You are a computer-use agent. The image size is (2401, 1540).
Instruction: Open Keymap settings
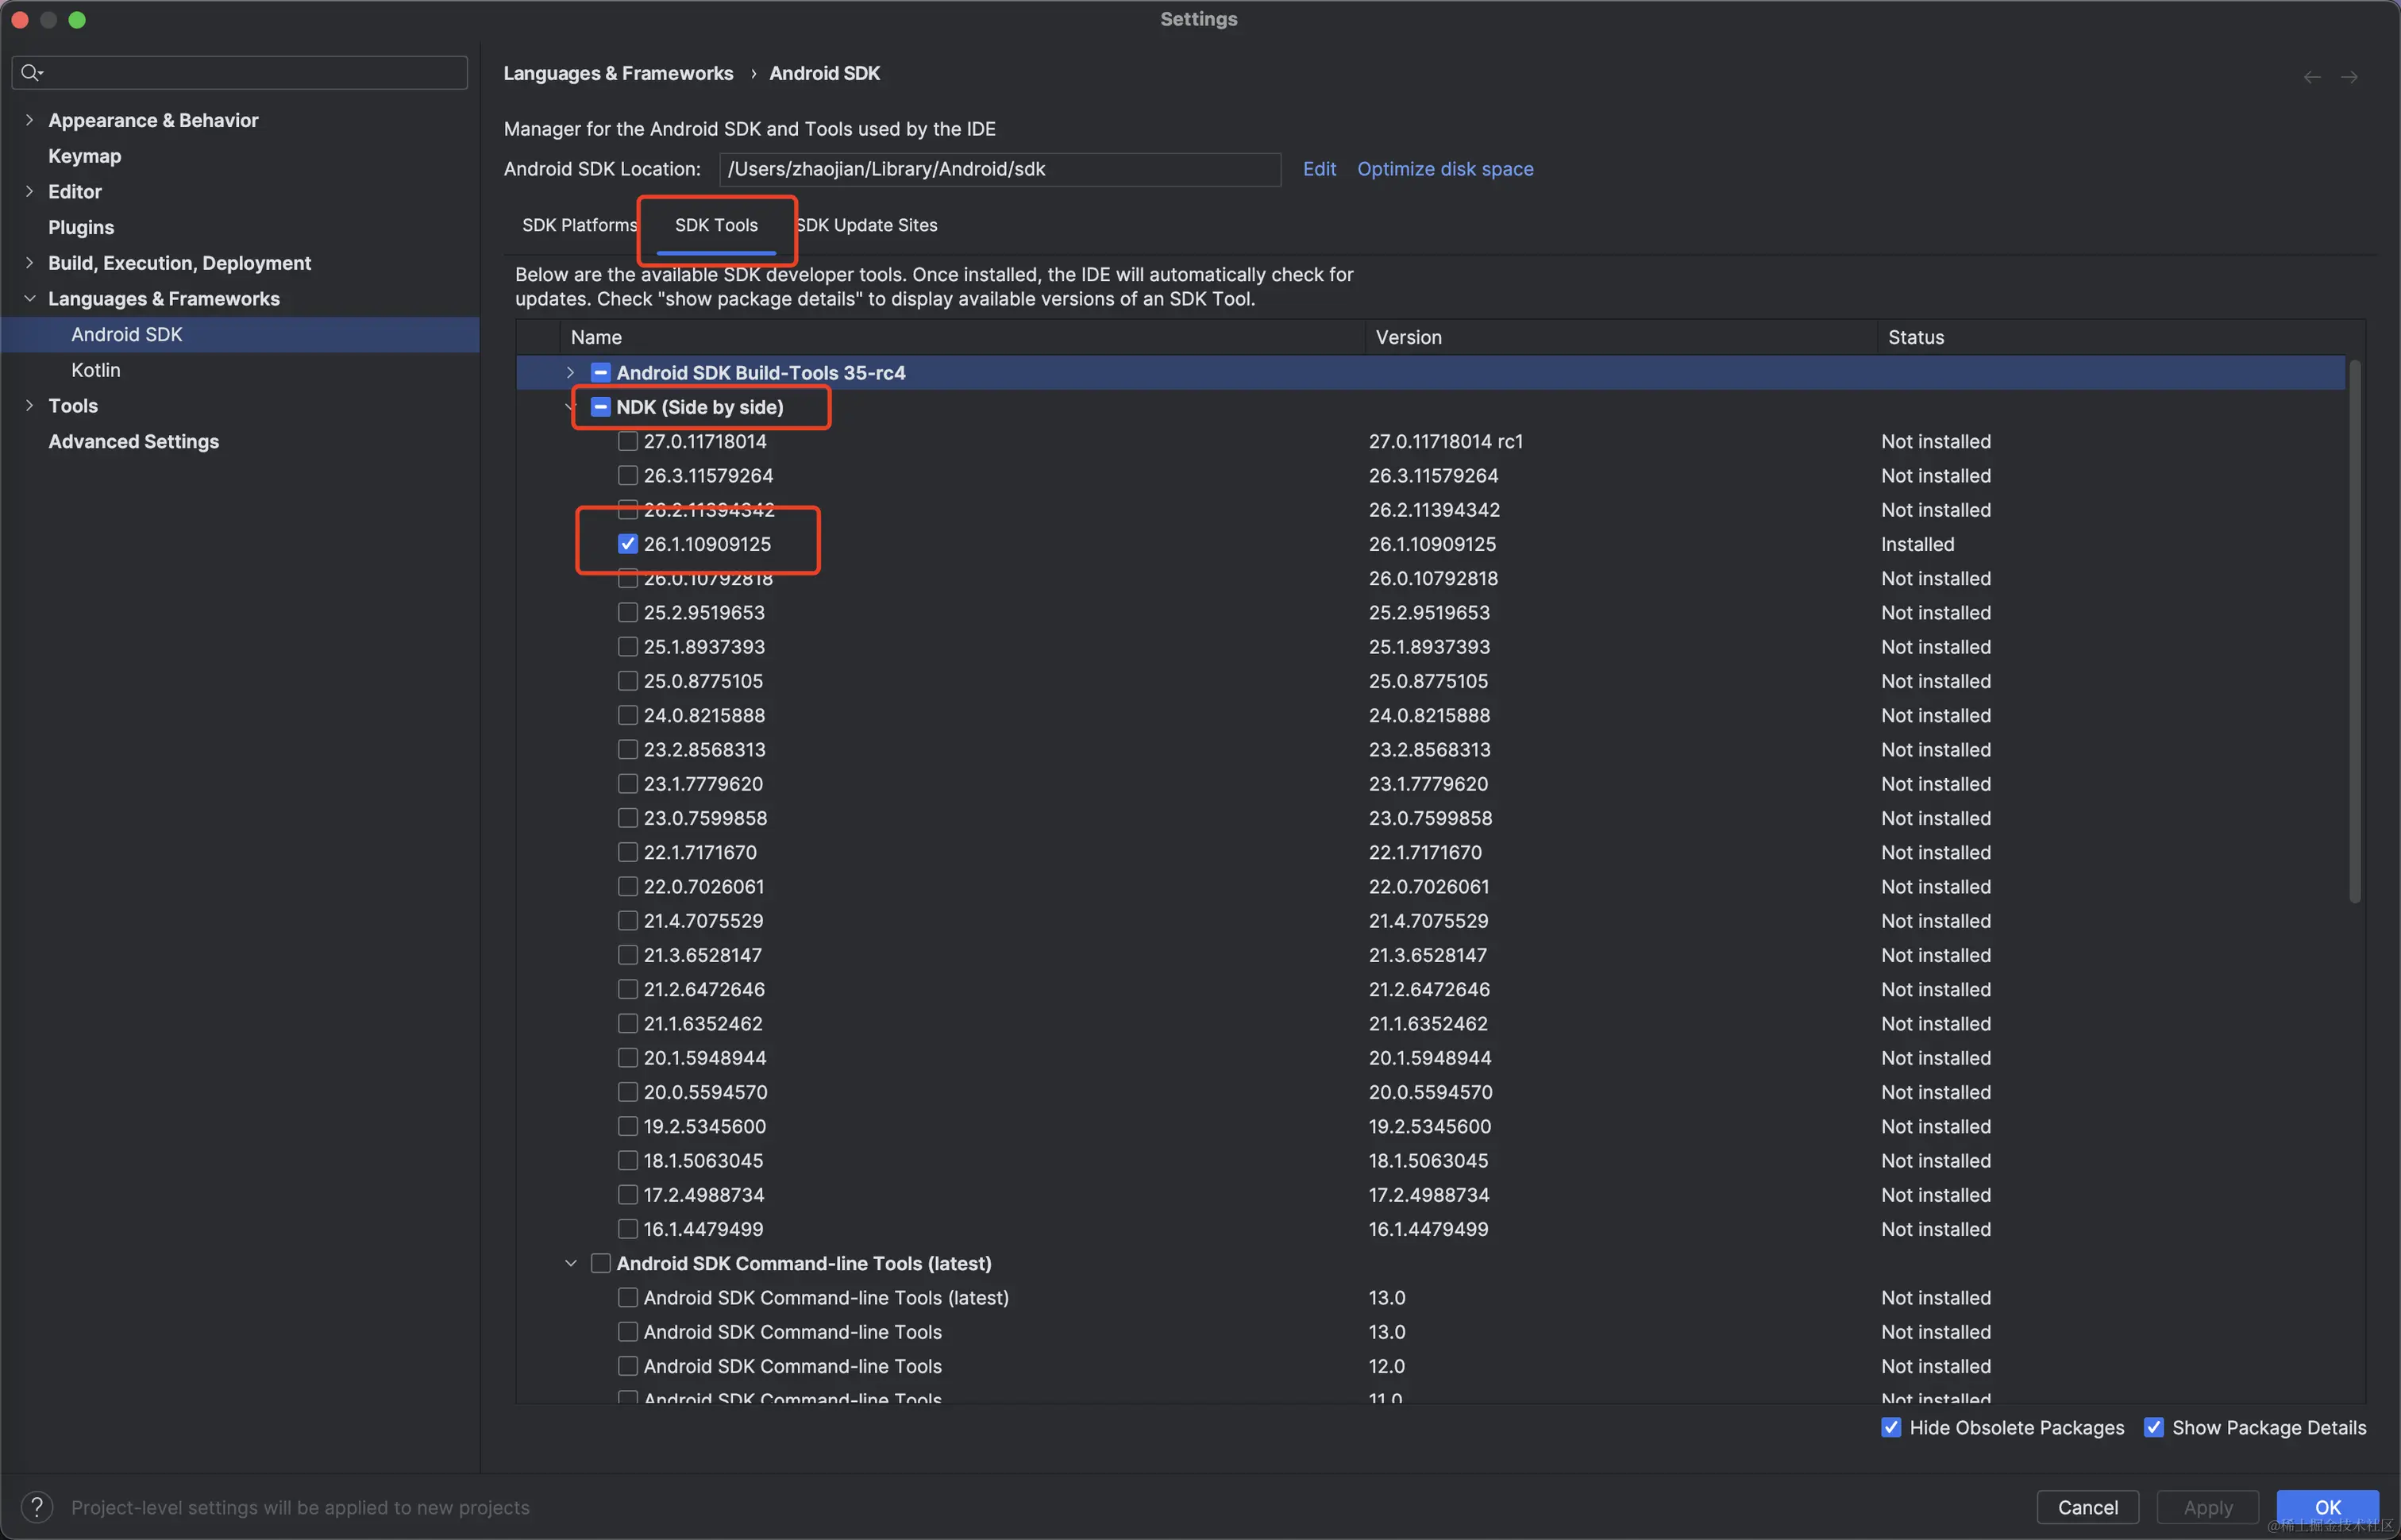[84, 156]
